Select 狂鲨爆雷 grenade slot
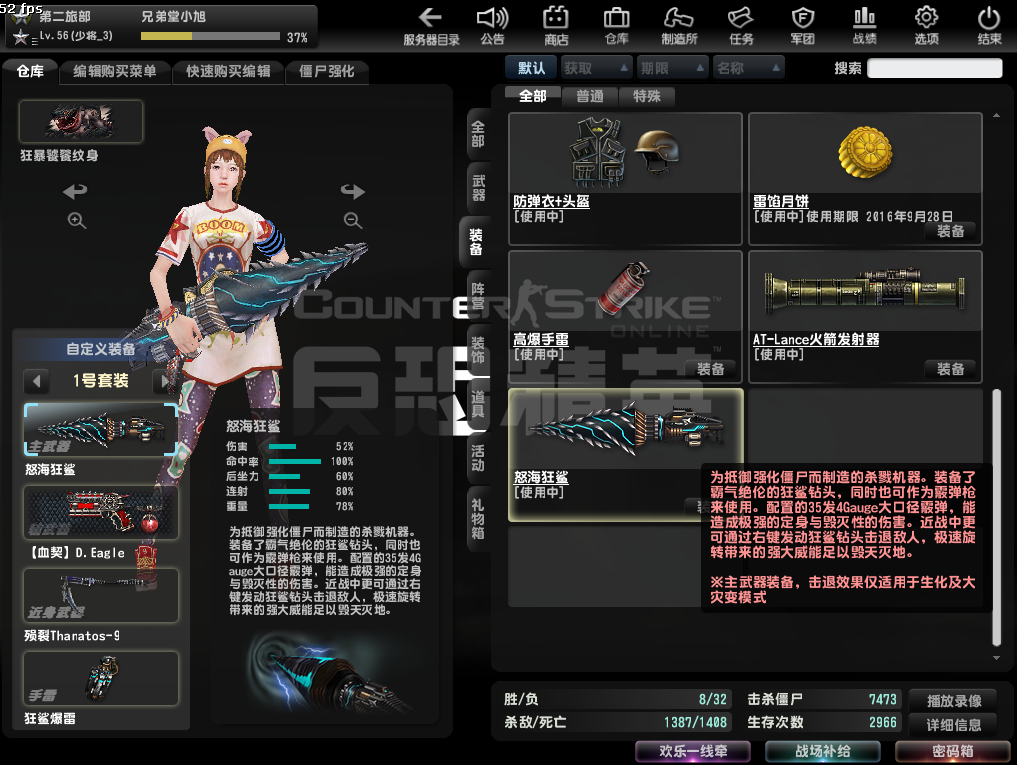This screenshot has width=1017, height=765. [101, 679]
